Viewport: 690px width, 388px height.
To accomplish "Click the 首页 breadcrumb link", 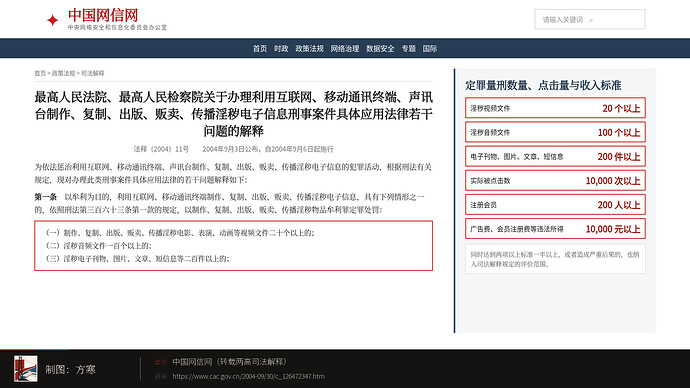I will pyautogui.click(x=40, y=73).
